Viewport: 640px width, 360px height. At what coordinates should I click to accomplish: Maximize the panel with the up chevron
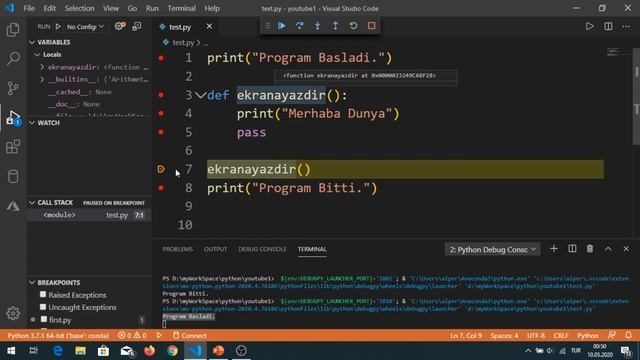click(x=608, y=249)
